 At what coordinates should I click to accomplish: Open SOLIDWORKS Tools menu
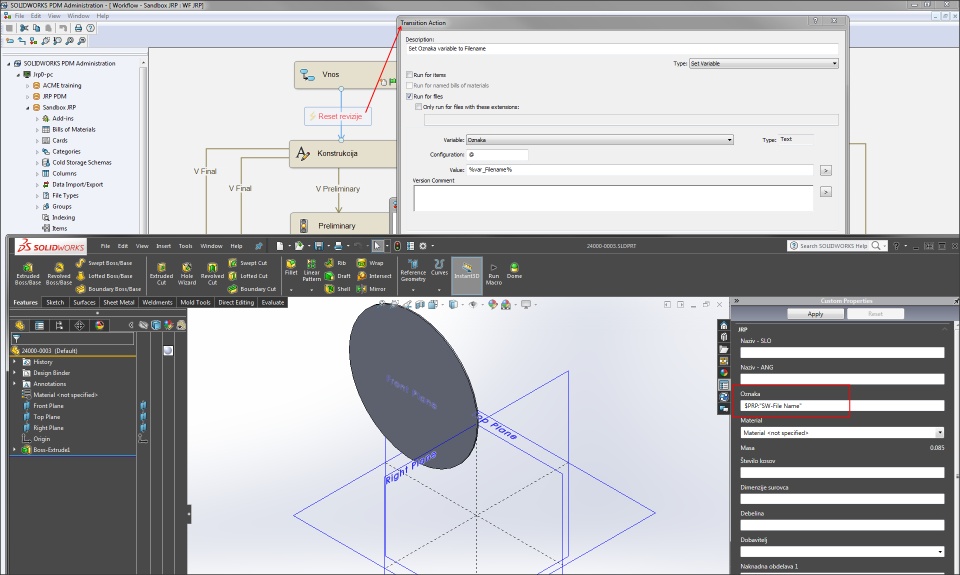pos(186,246)
